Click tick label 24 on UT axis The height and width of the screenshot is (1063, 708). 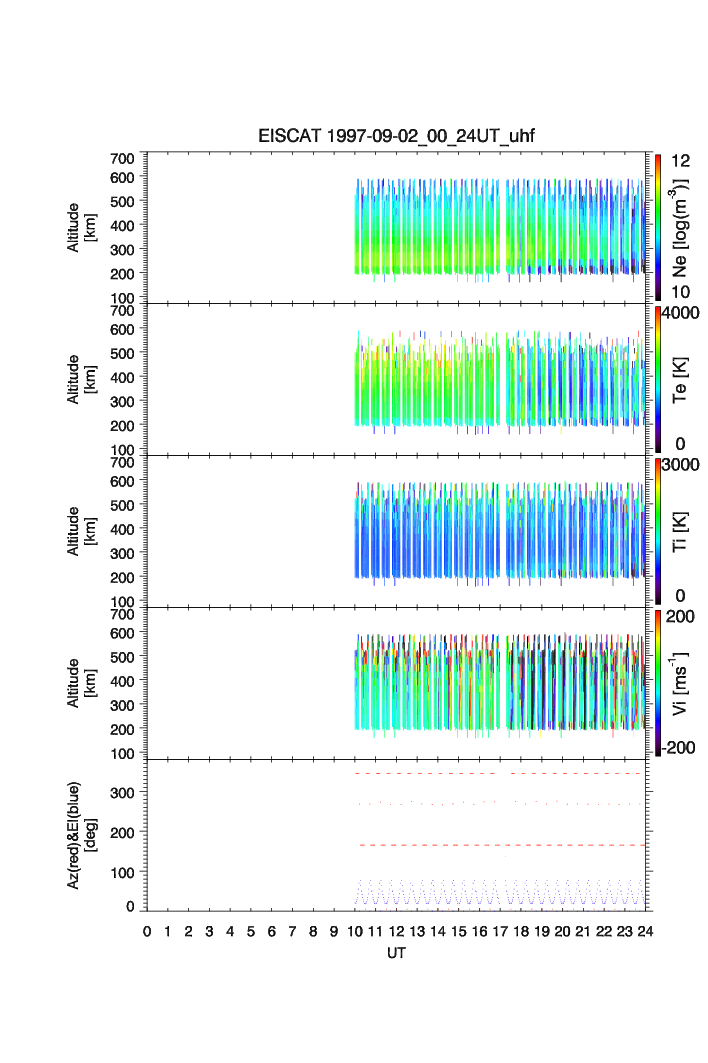[x=645, y=931]
